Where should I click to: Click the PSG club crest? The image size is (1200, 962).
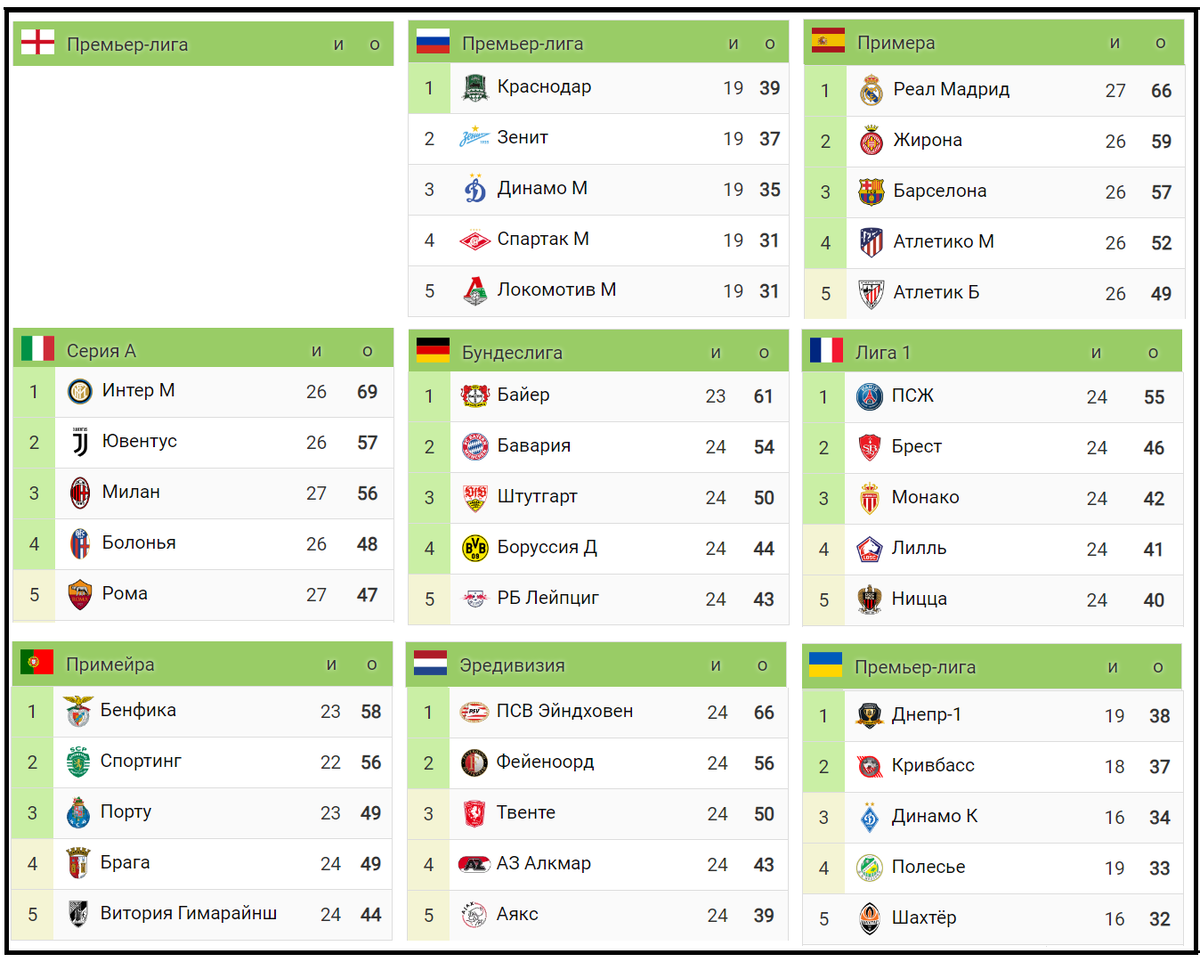pos(870,397)
